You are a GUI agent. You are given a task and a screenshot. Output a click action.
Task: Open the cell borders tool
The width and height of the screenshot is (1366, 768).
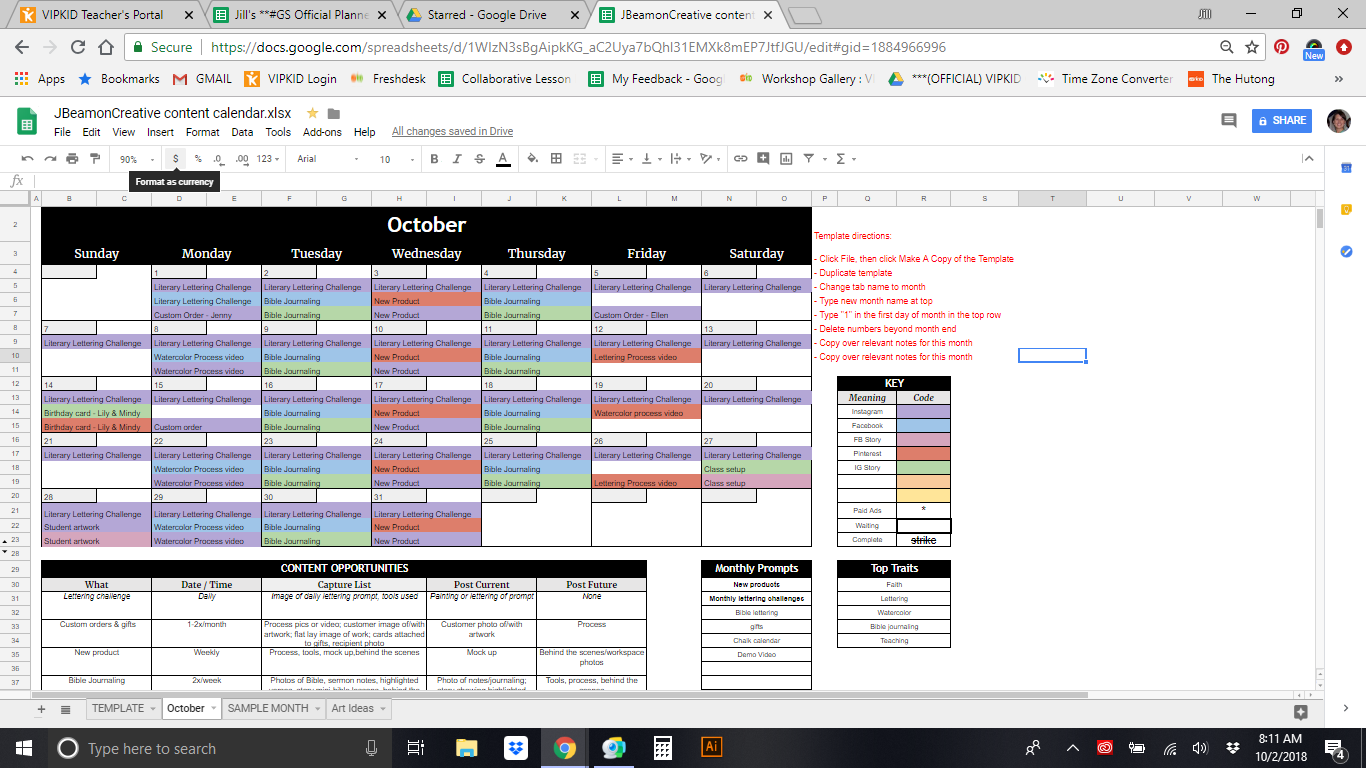pyautogui.click(x=556, y=158)
